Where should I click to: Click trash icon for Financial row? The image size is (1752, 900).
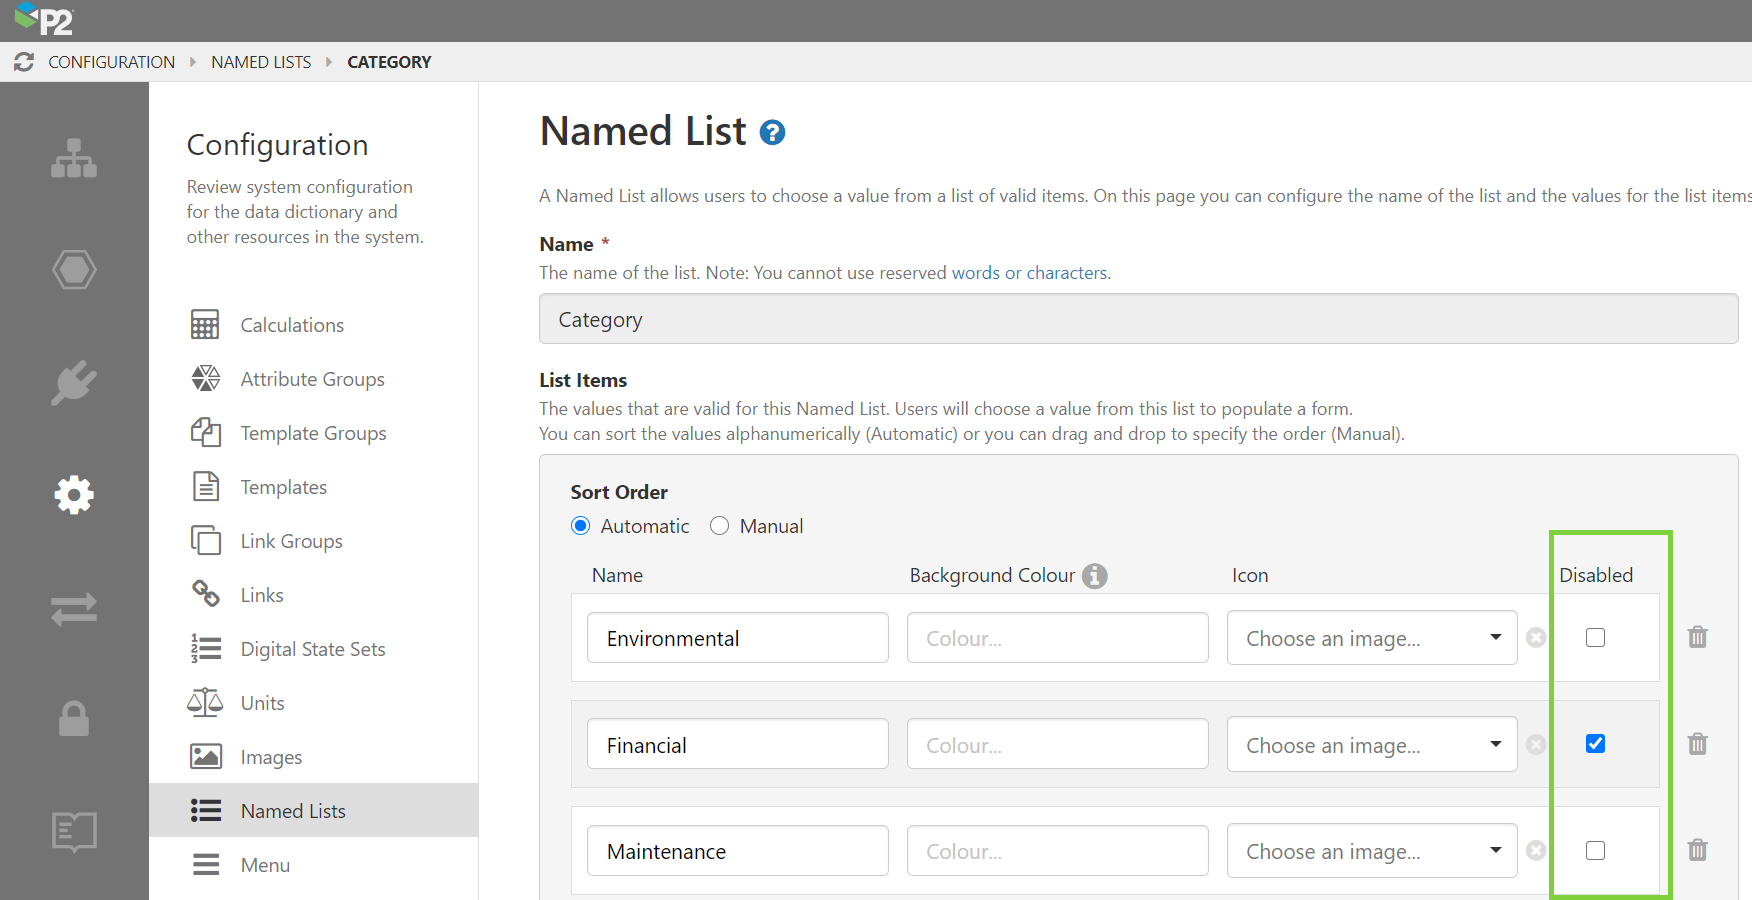coord(1697,744)
